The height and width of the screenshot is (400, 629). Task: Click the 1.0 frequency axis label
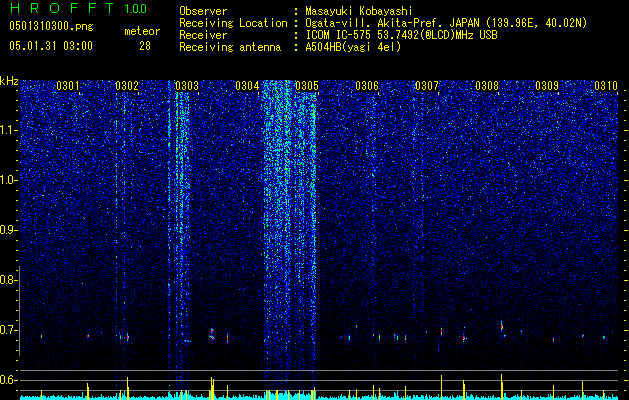[x=8, y=180]
